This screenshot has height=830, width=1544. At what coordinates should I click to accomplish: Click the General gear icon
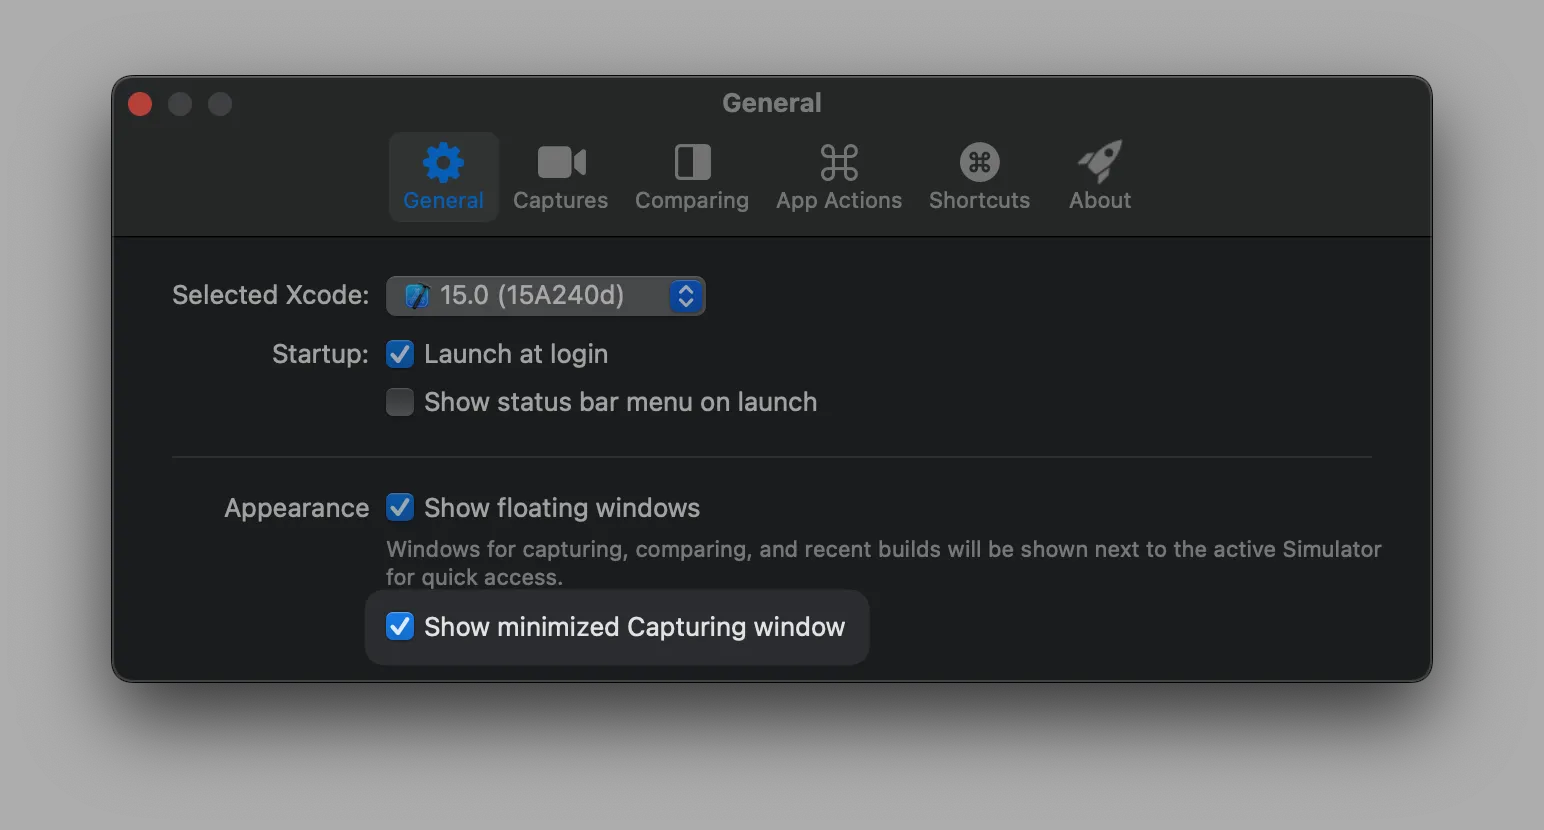click(443, 162)
